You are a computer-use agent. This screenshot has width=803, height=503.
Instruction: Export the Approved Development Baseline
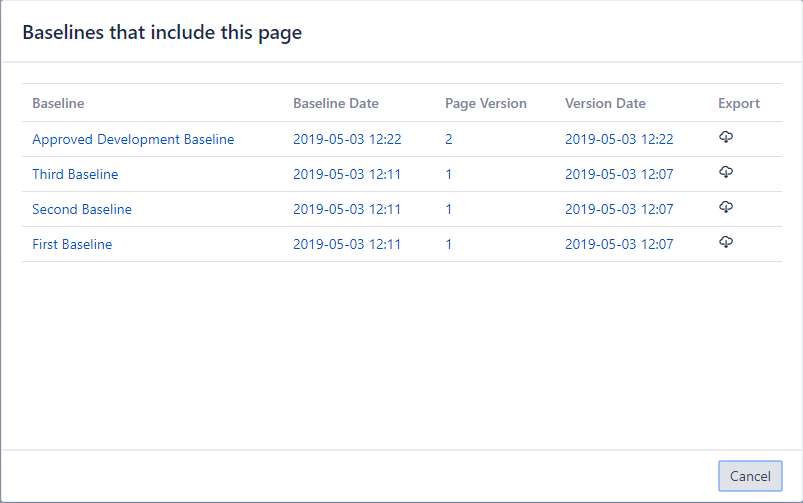click(x=726, y=138)
